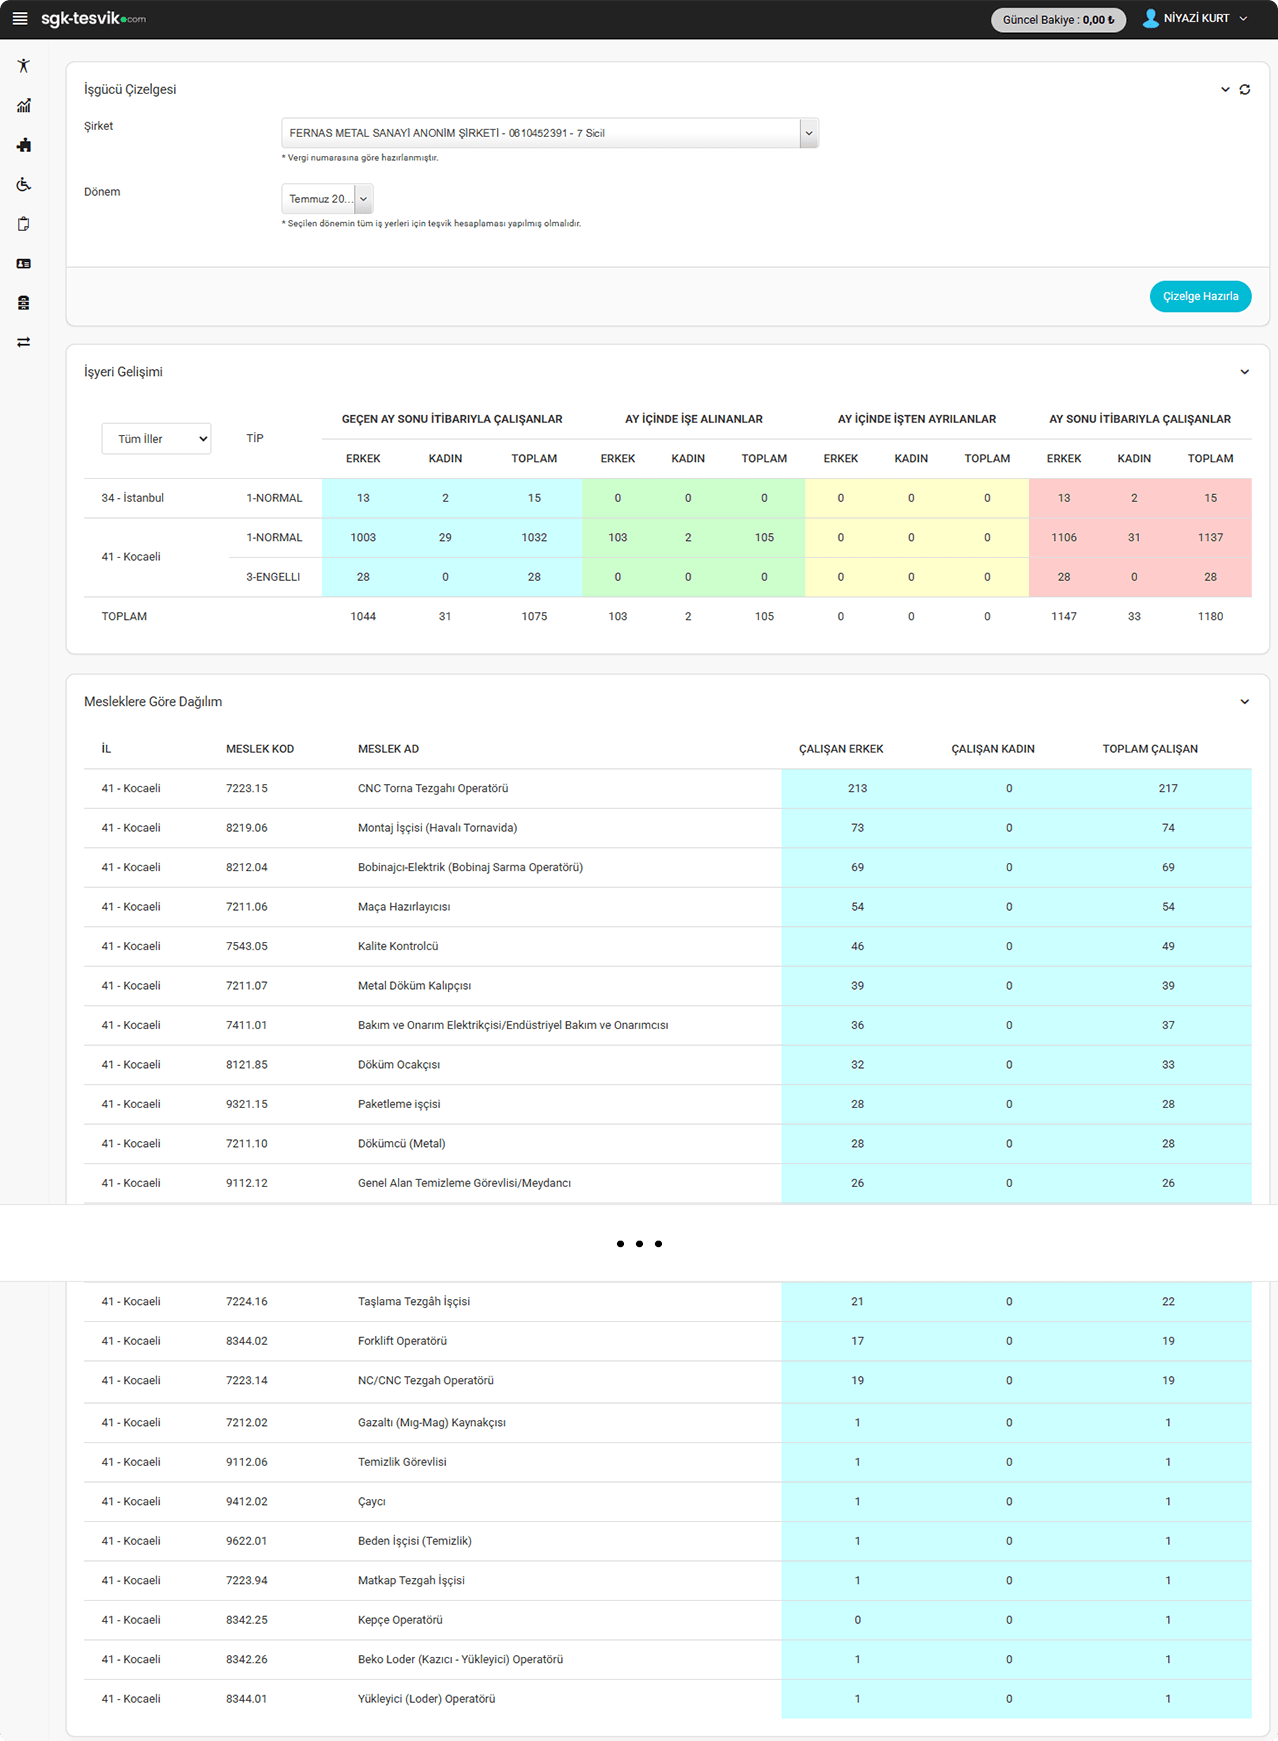This screenshot has width=1278, height=1741.
Task: Open the Dönem period dropdown
Action: click(327, 199)
